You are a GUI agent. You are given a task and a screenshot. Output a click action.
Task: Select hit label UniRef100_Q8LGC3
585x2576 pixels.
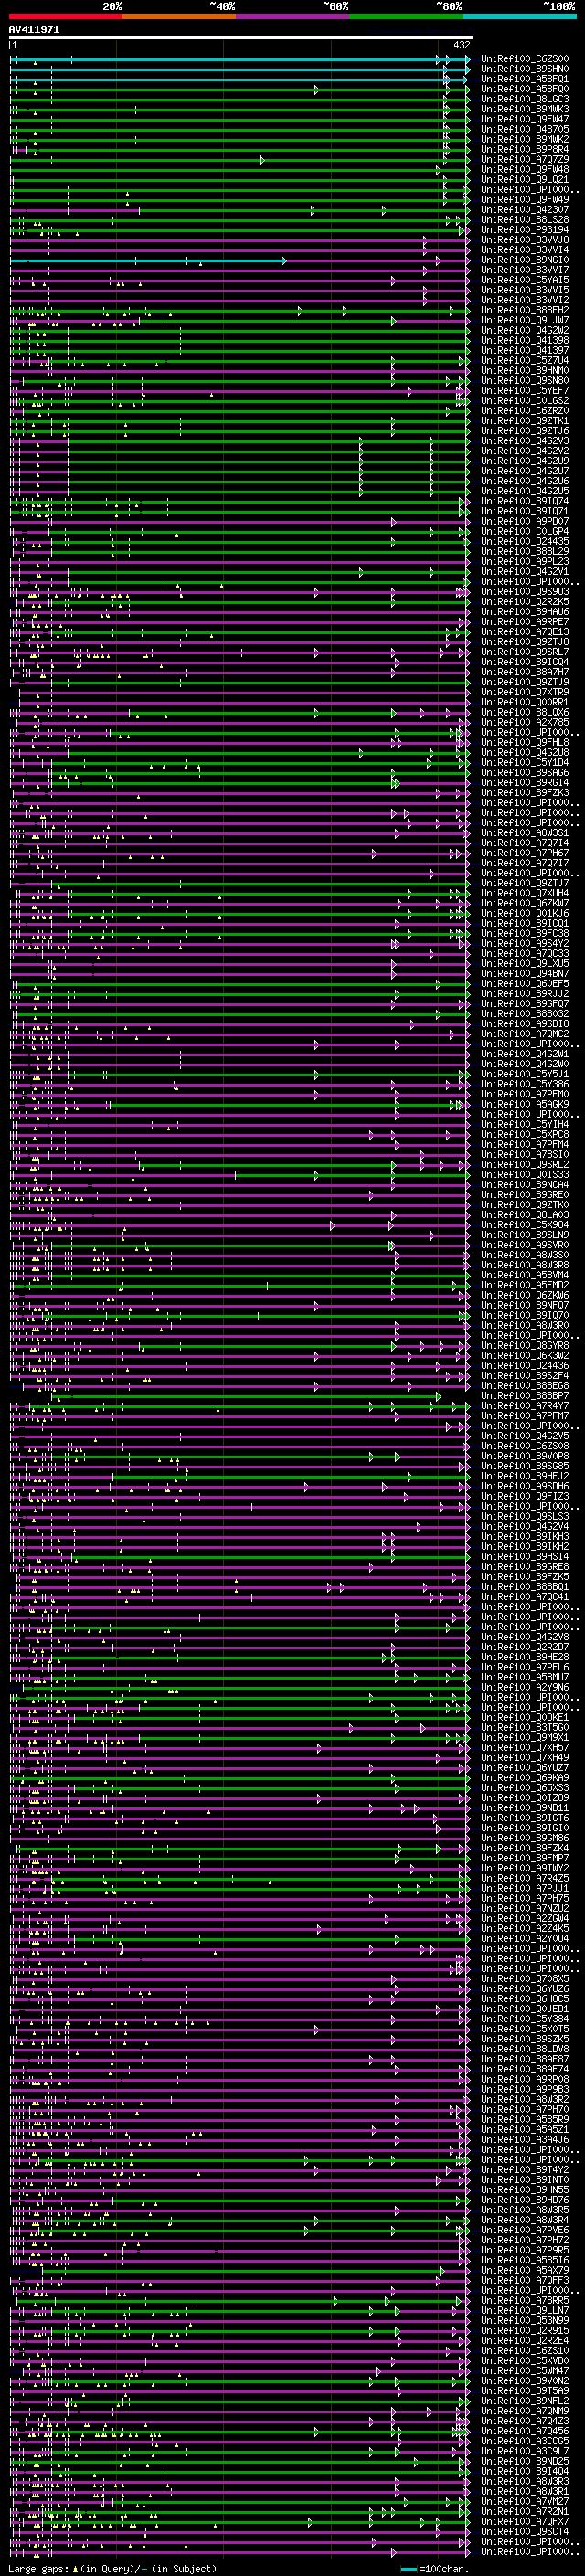(525, 99)
